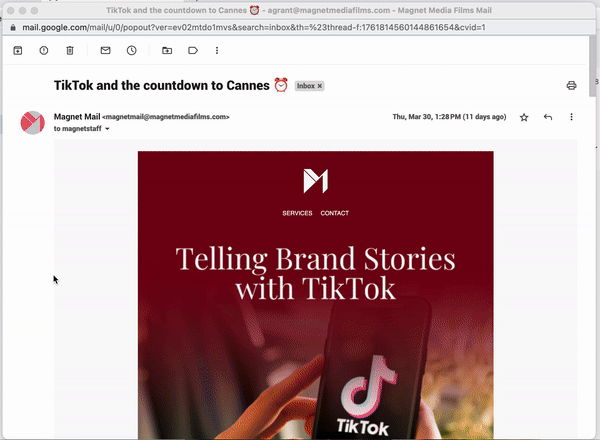The height and width of the screenshot is (440, 600).
Task: Click the Magnet Media logo in the email
Action: click(315, 181)
